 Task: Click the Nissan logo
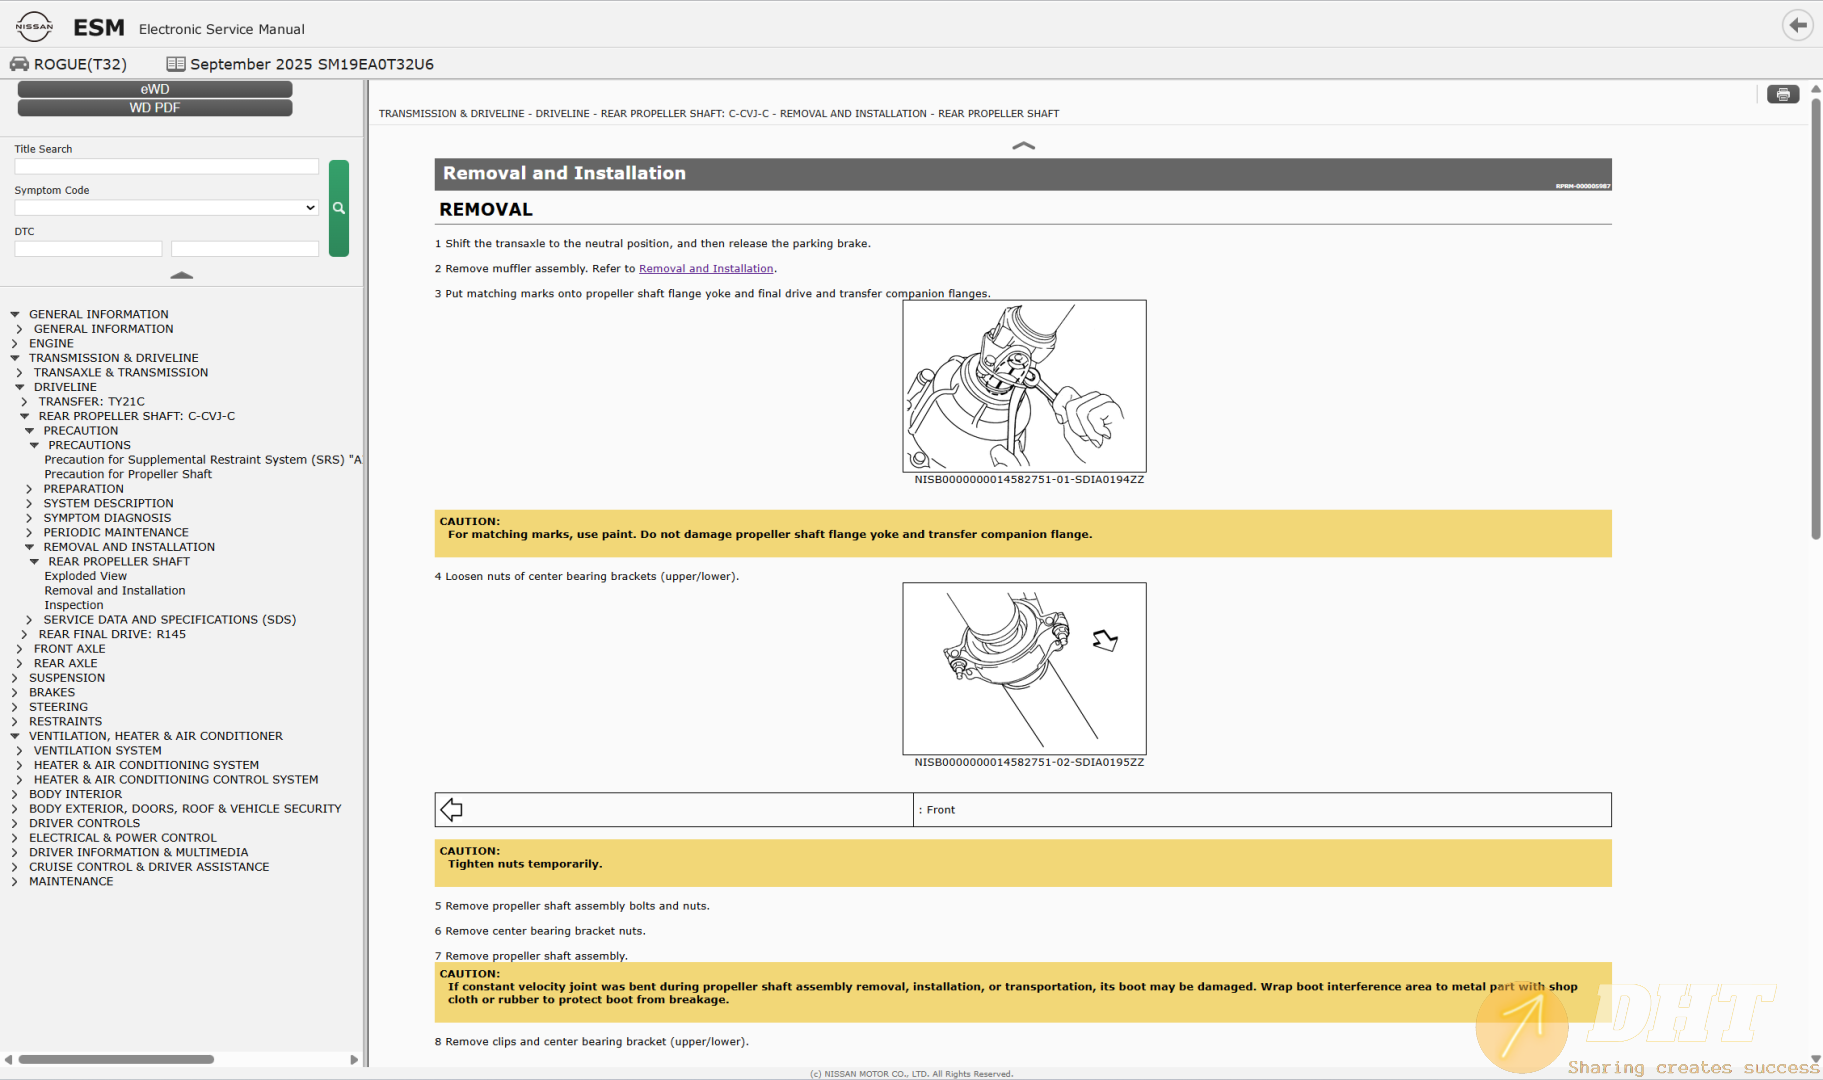click(x=34, y=27)
